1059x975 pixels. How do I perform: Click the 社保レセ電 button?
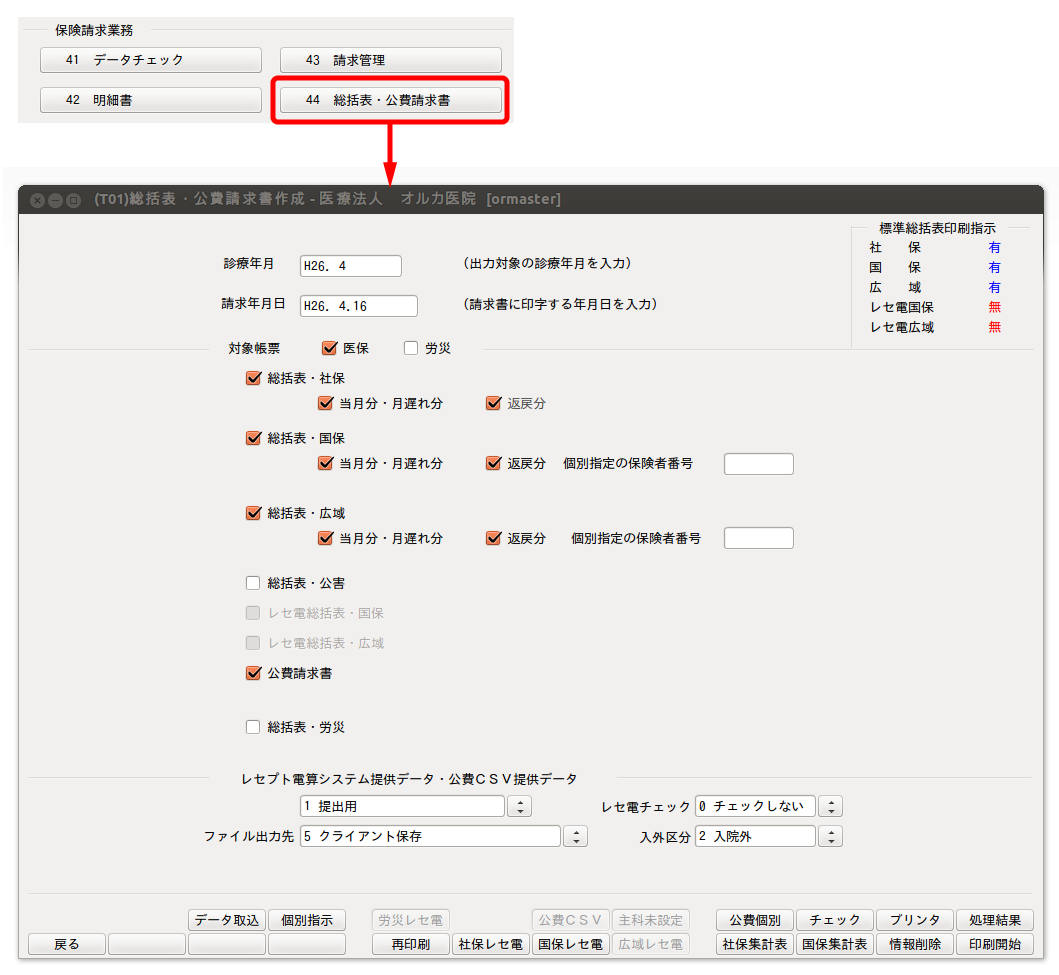pos(490,944)
